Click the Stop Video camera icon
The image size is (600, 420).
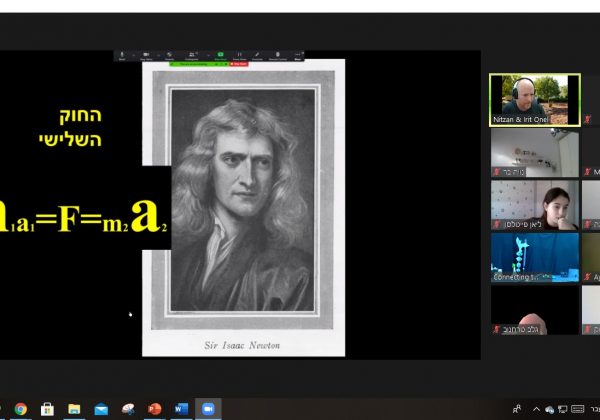pyautogui.click(x=146, y=55)
